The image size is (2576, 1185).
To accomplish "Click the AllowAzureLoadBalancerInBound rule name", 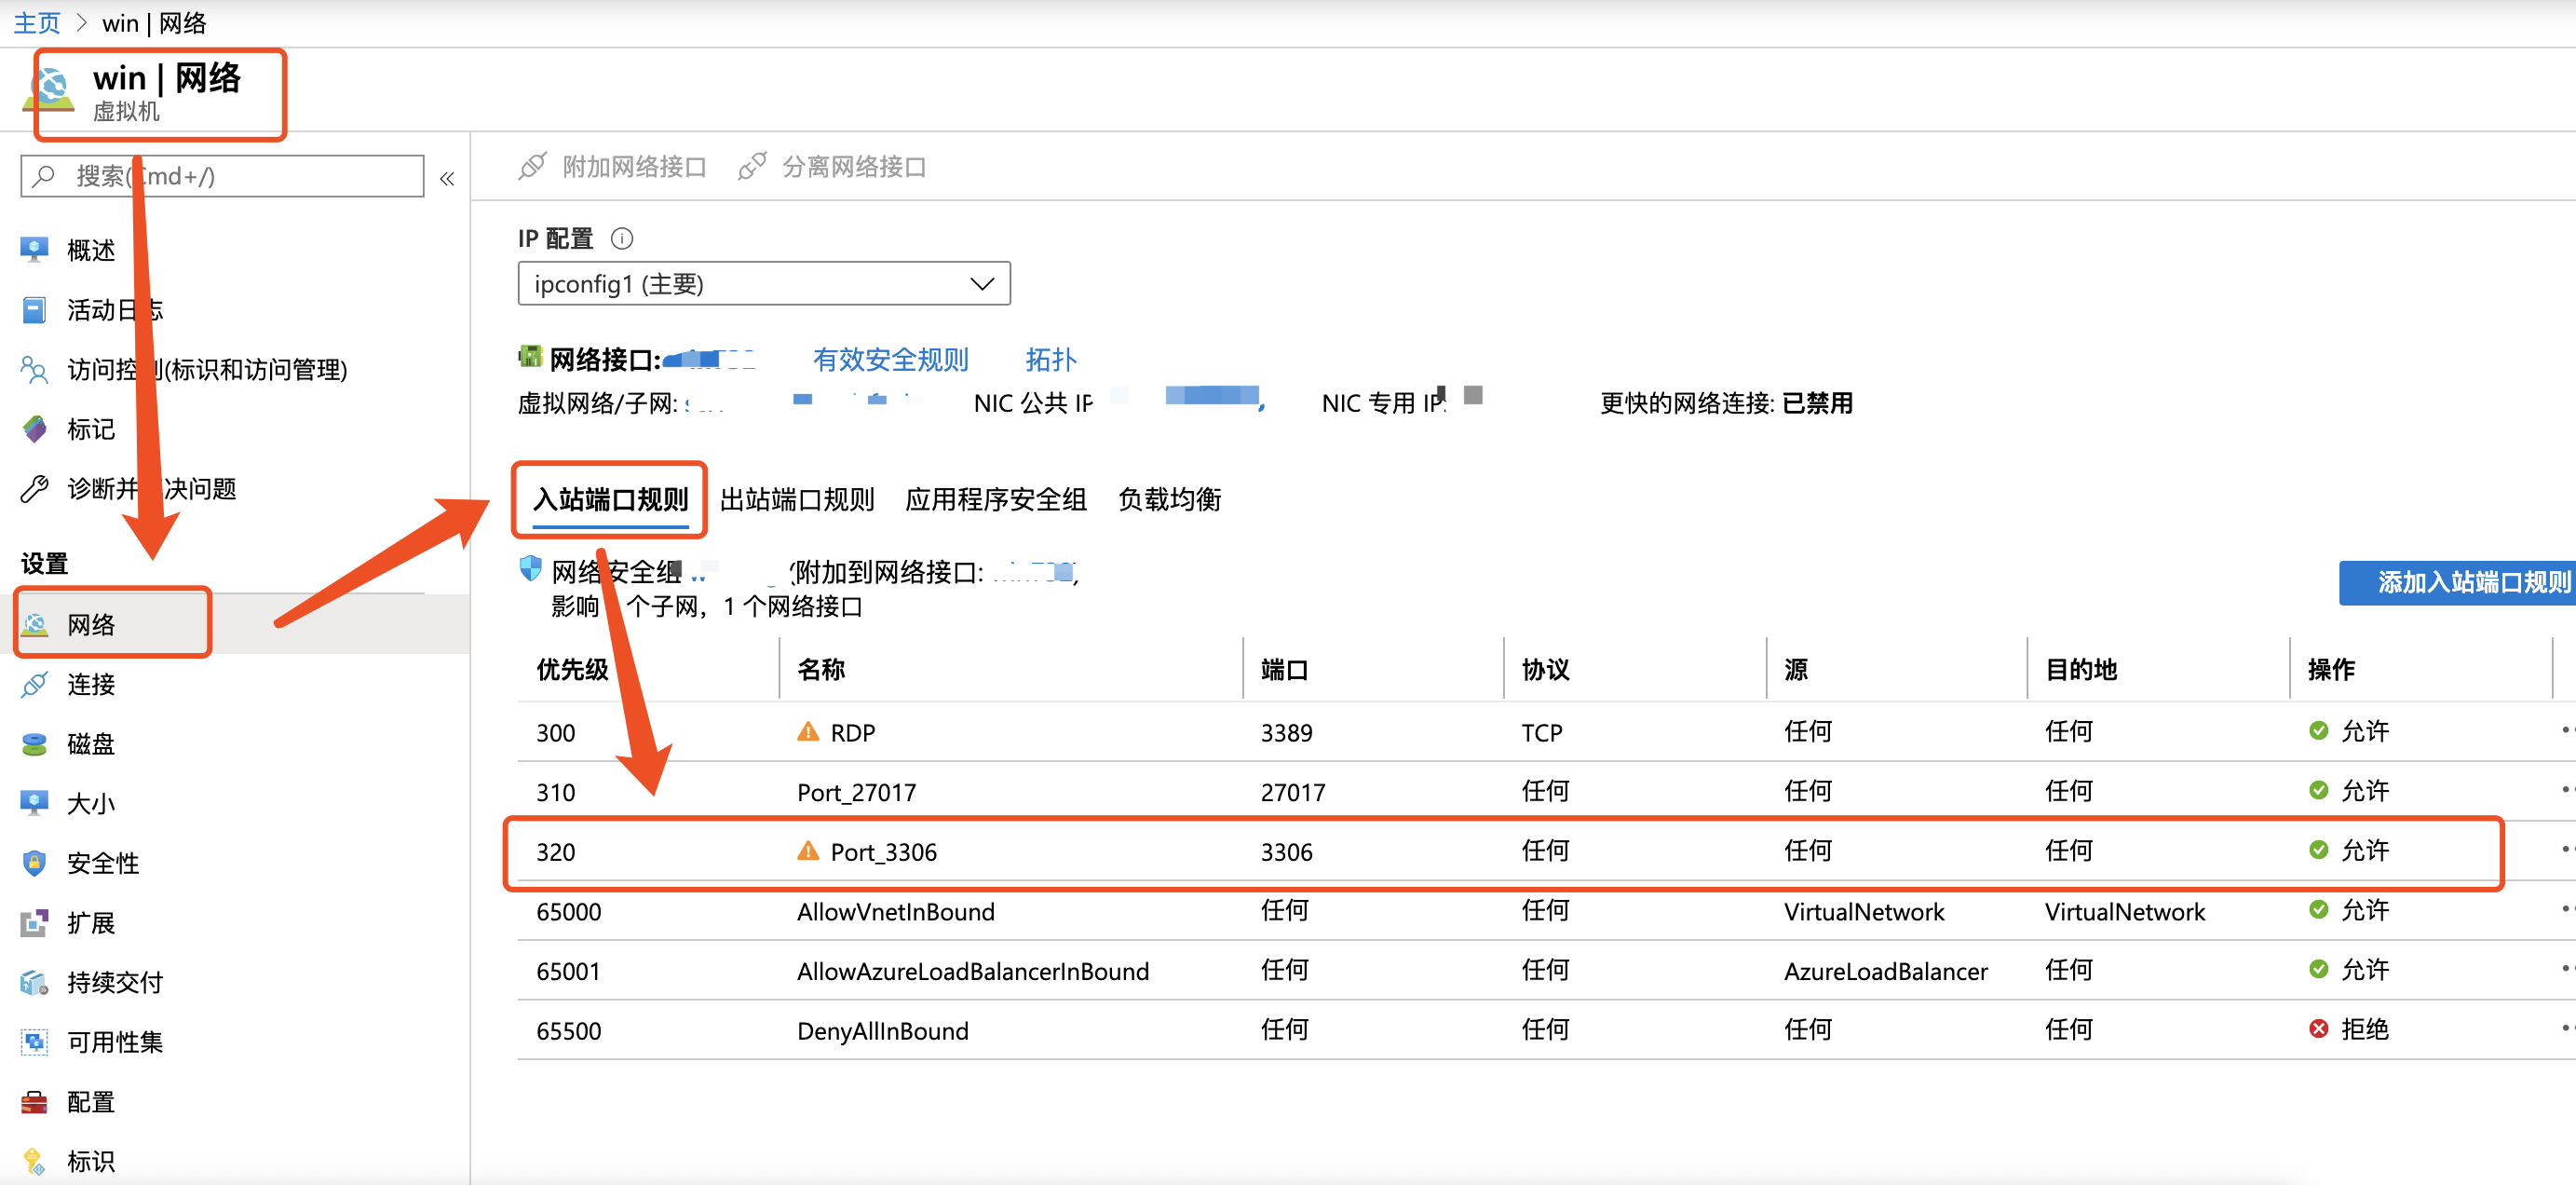I will [972, 970].
